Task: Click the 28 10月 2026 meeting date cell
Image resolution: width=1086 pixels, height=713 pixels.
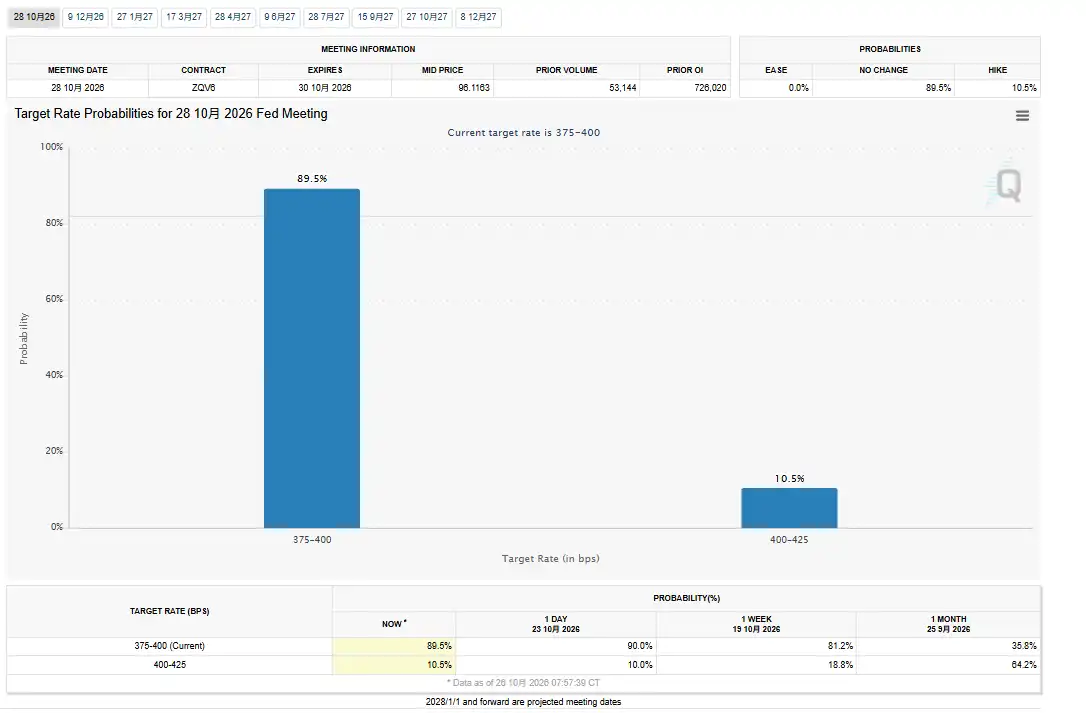Action: coord(78,88)
